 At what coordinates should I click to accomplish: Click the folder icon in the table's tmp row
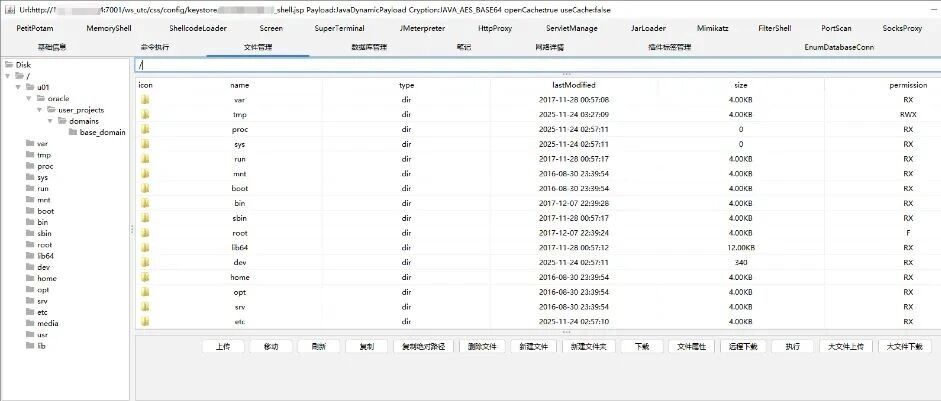click(145, 114)
